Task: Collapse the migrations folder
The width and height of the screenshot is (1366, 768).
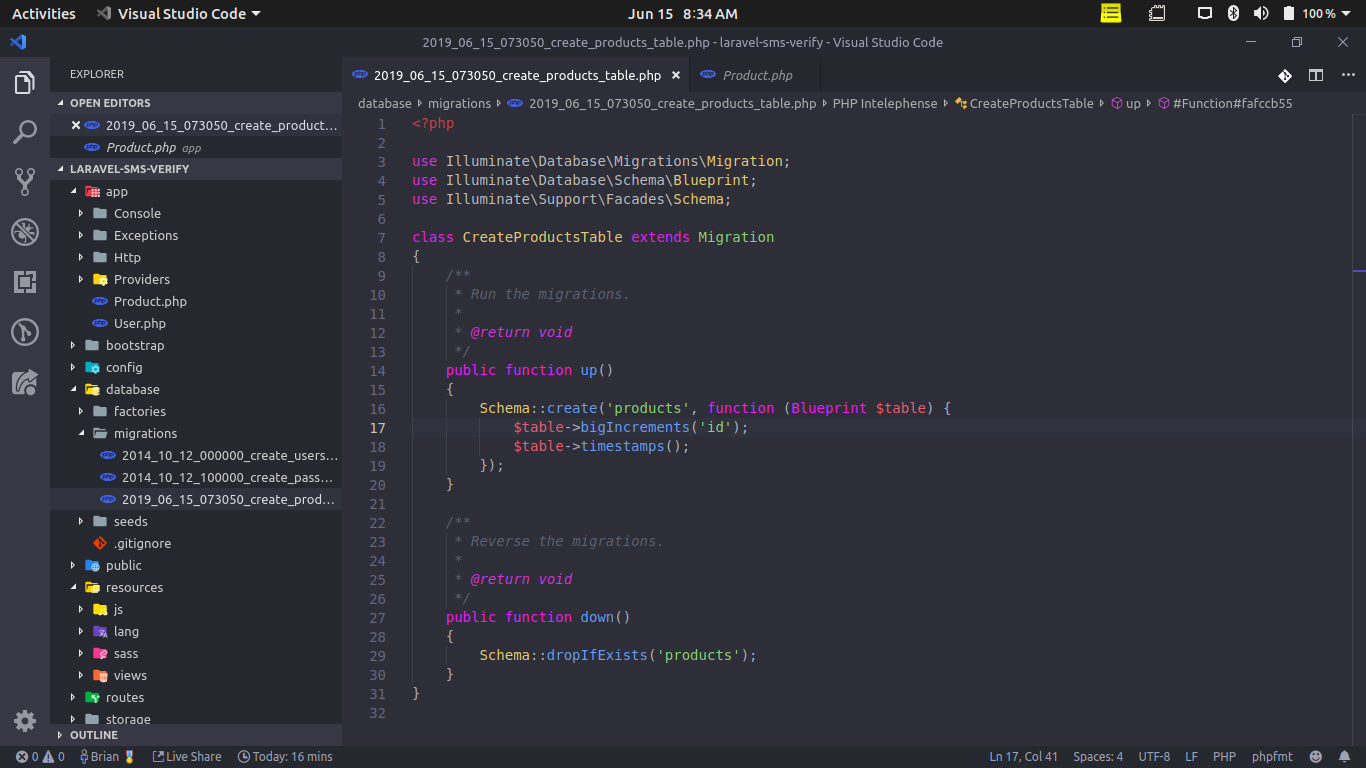Action: pyautogui.click(x=196, y=433)
